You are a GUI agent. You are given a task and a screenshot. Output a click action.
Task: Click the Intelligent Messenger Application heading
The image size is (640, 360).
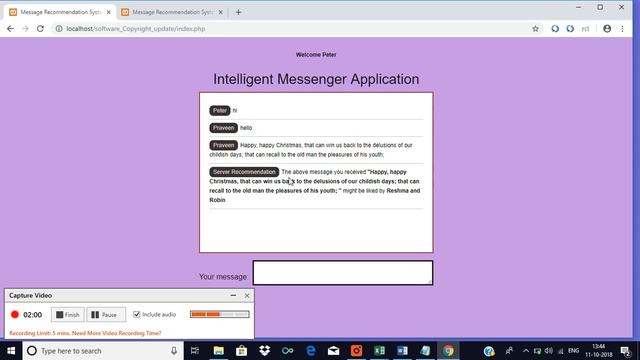click(316, 79)
